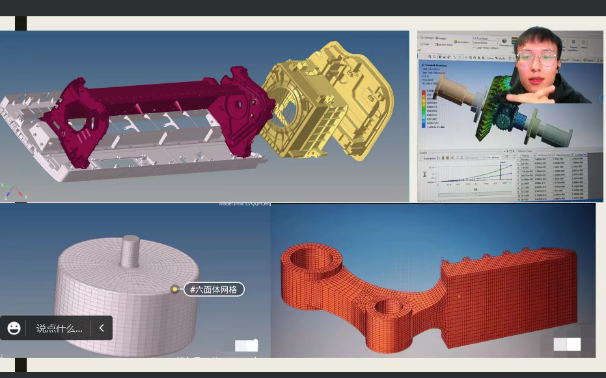Select the rainbow contour icon in the ANSYS ribbon
This screenshot has width=606, height=378.
pyautogui.click(x=513, y=41)
